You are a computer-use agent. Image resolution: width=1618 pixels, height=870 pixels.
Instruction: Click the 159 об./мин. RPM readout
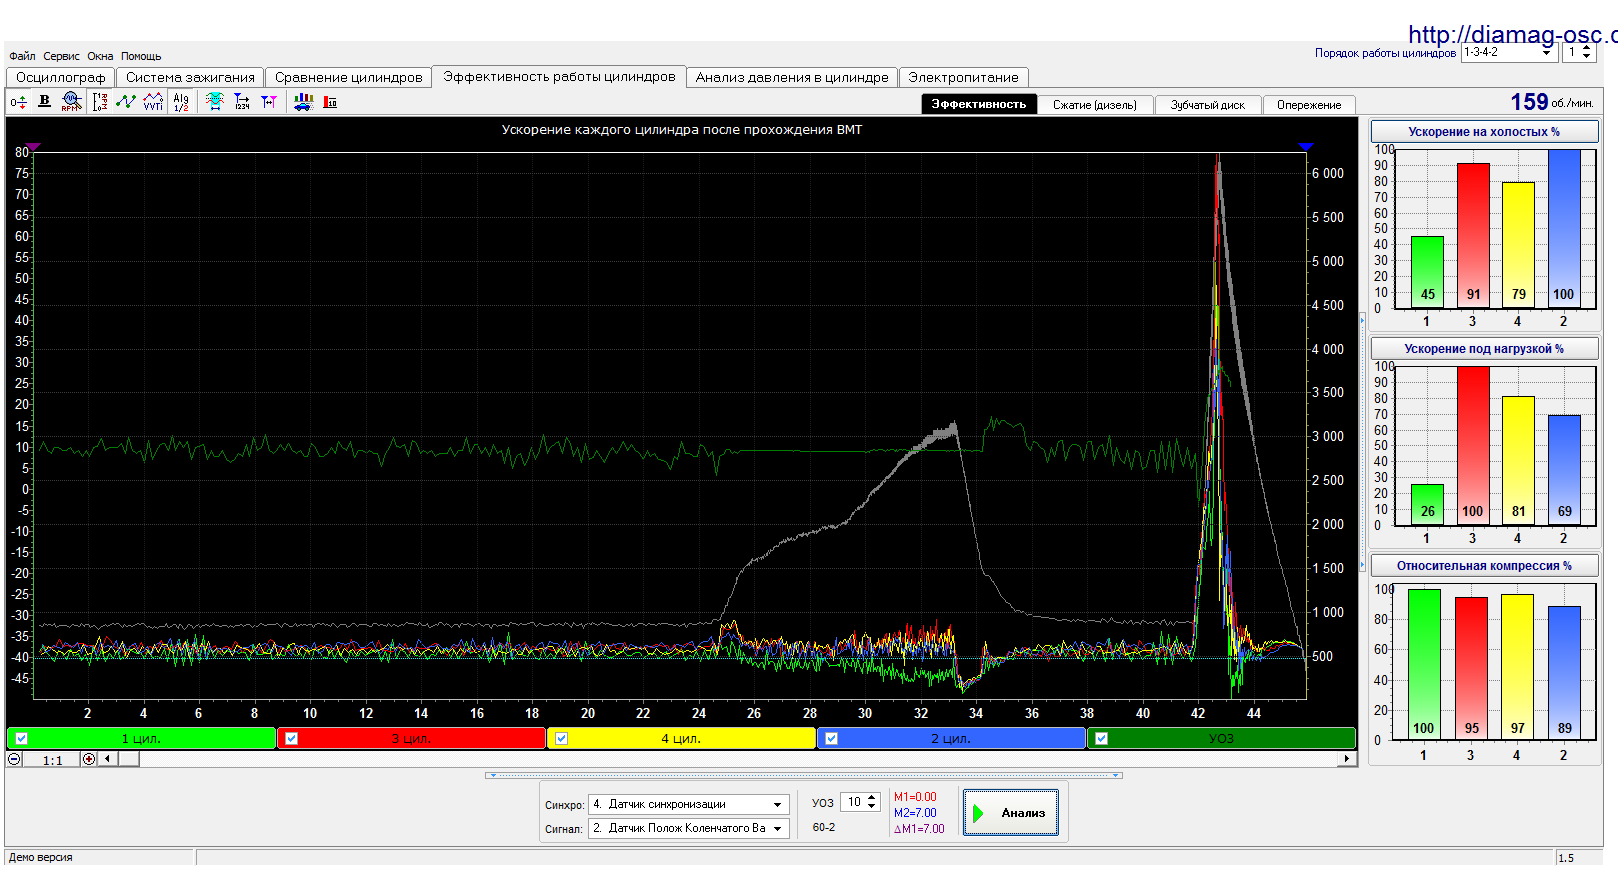(1551, 102)
